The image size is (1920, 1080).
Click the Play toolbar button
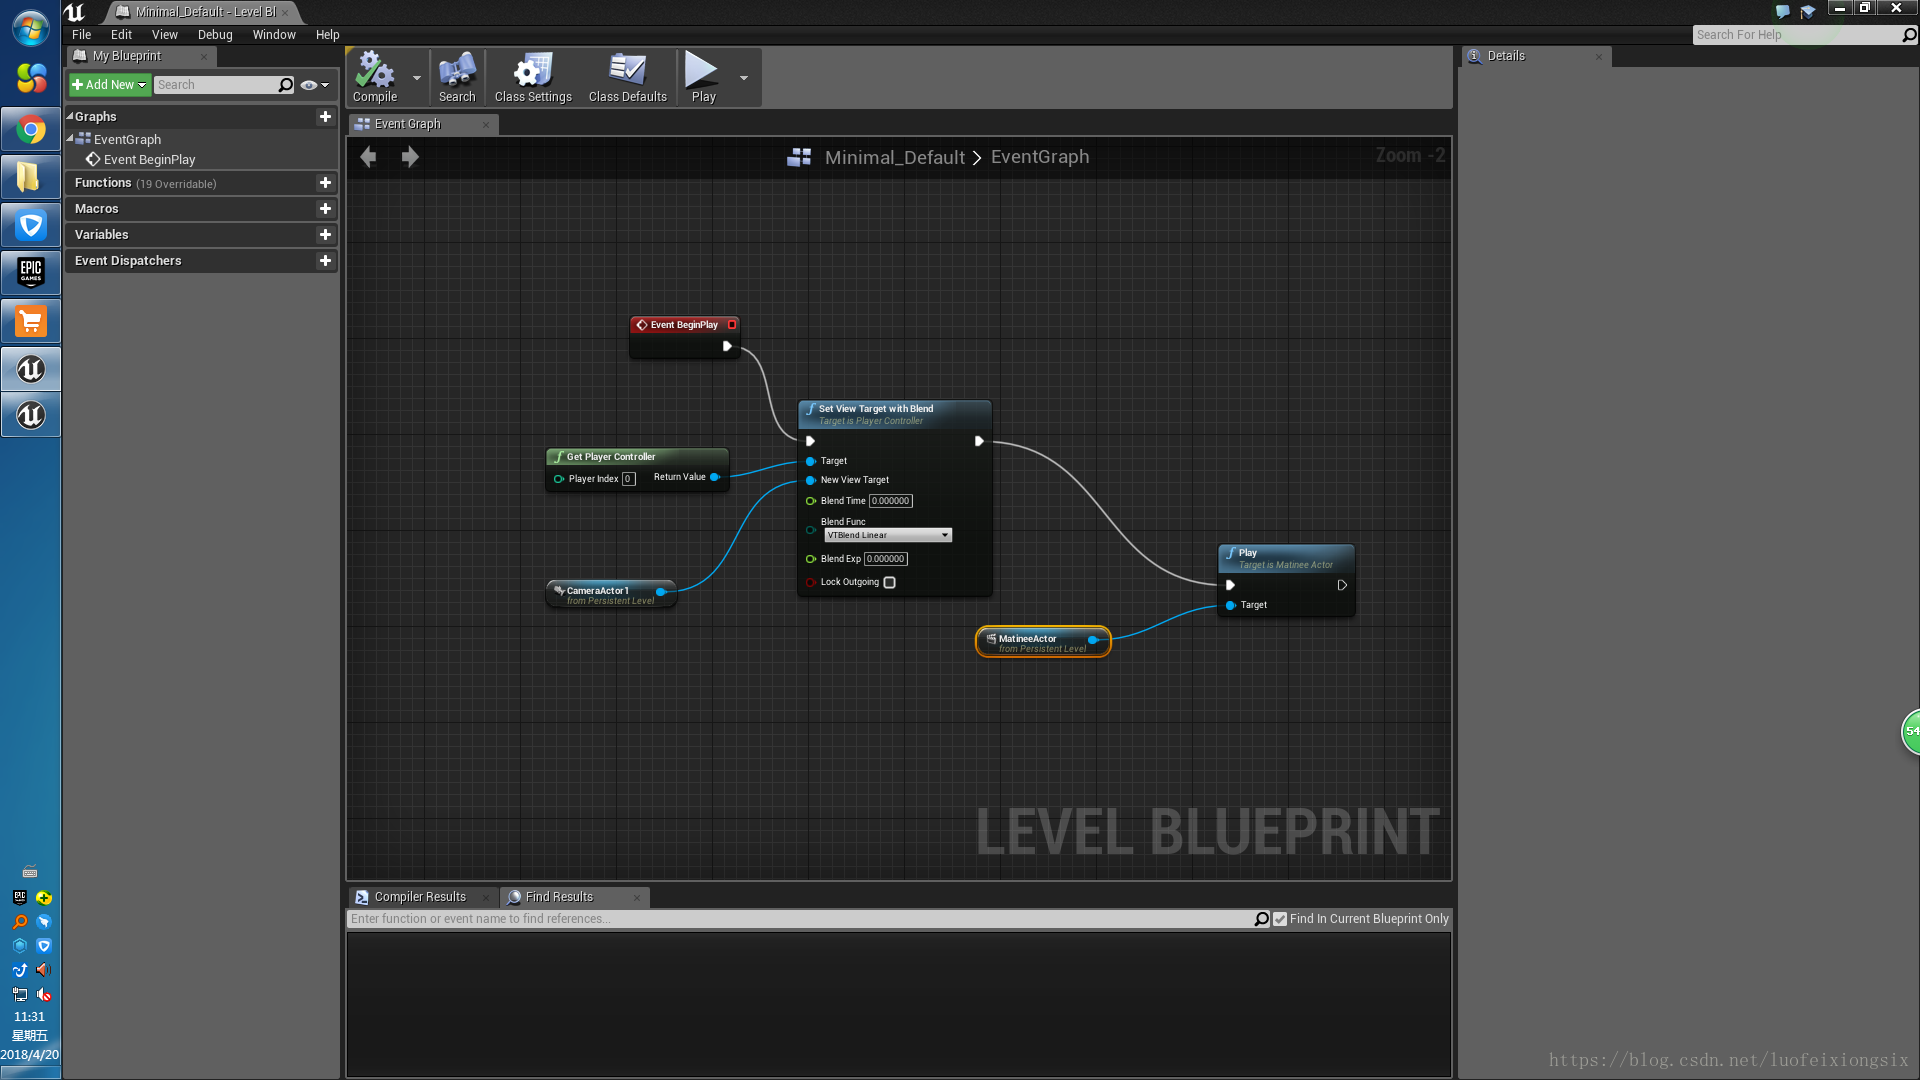pos(703,77)
